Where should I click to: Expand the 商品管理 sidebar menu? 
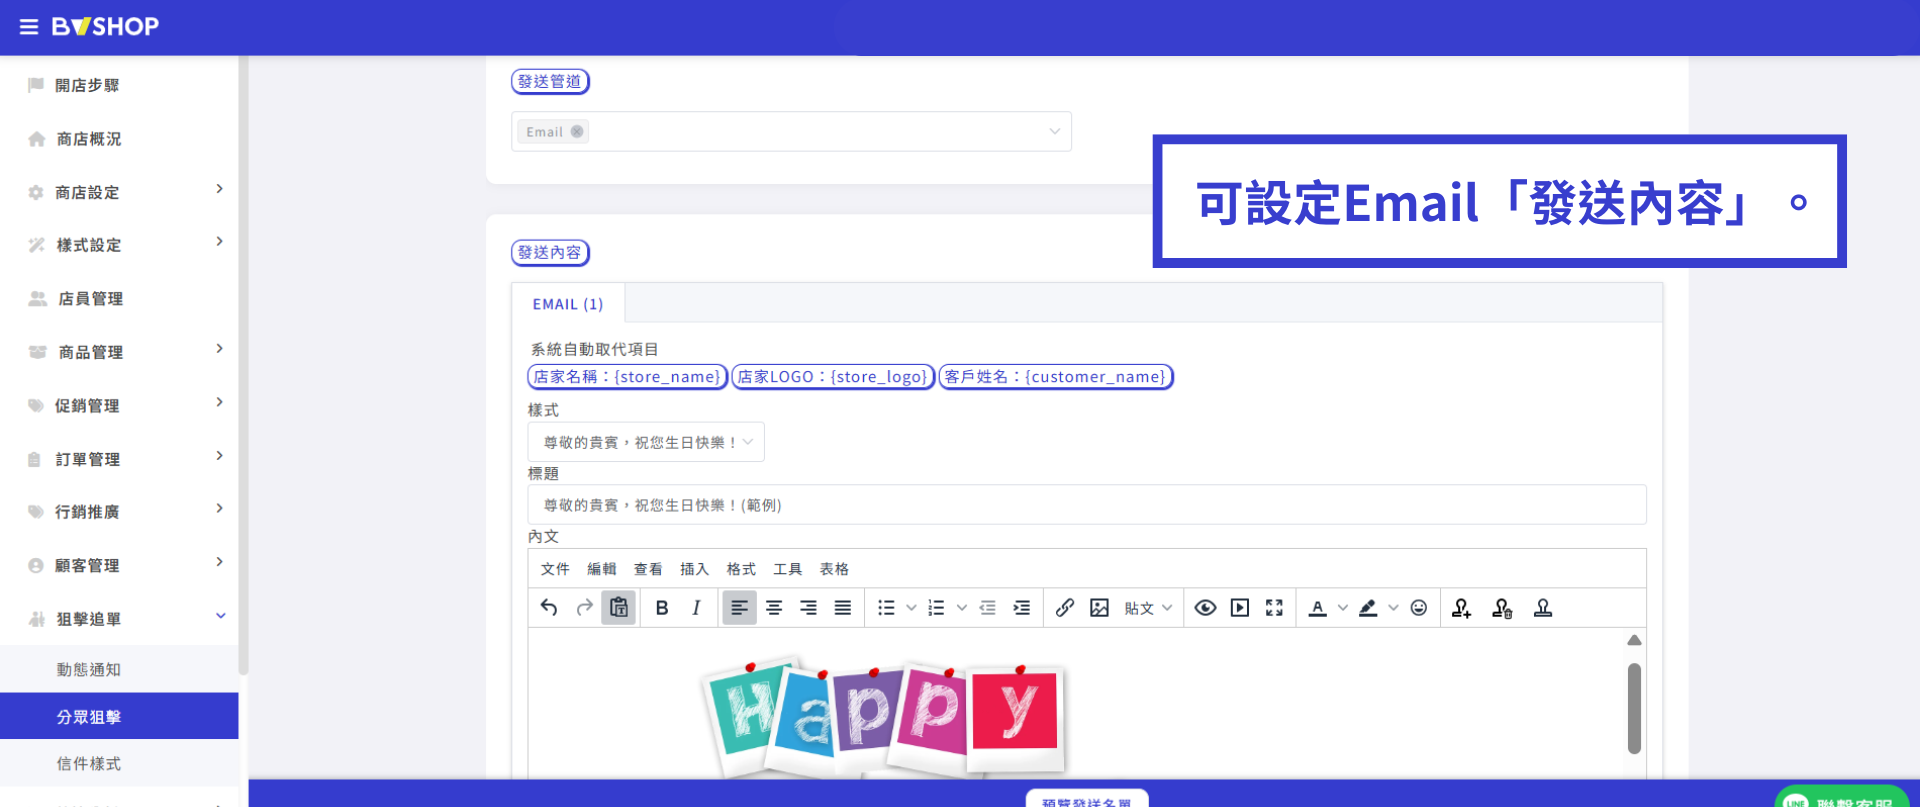coord(119,352)
